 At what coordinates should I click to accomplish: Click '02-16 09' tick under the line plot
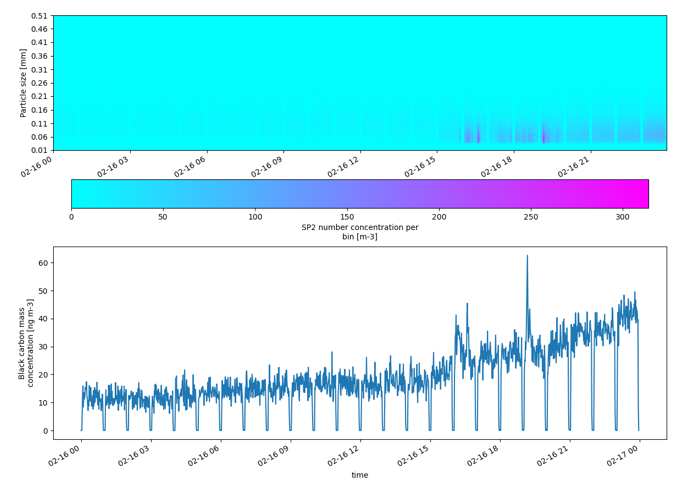[x=274, y=455]
